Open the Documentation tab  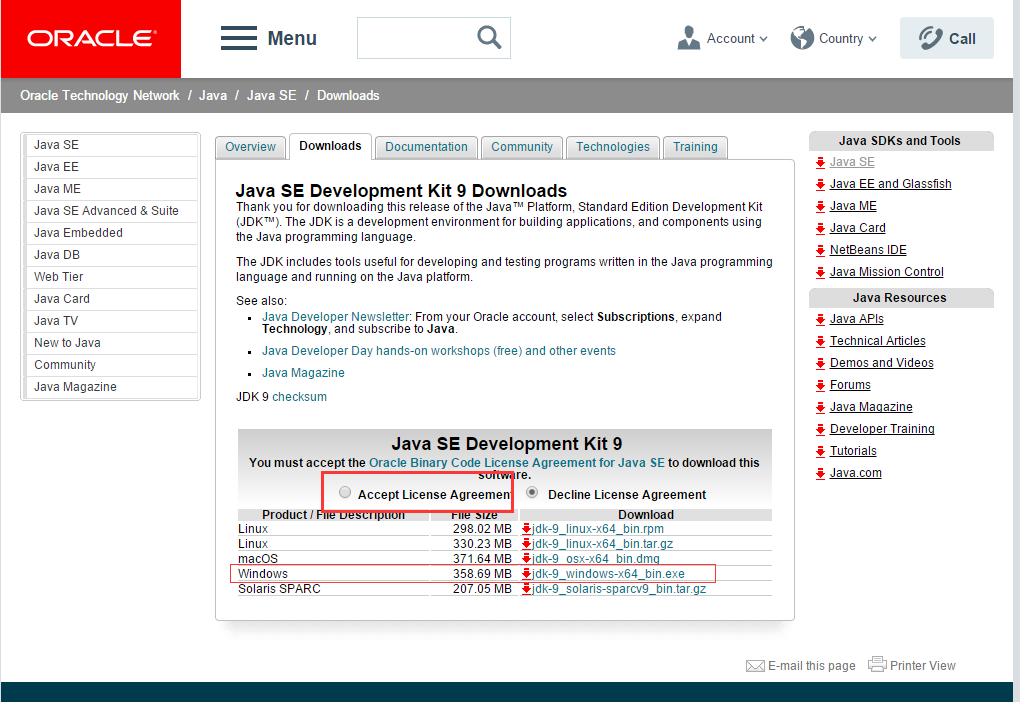click(426, 147)
